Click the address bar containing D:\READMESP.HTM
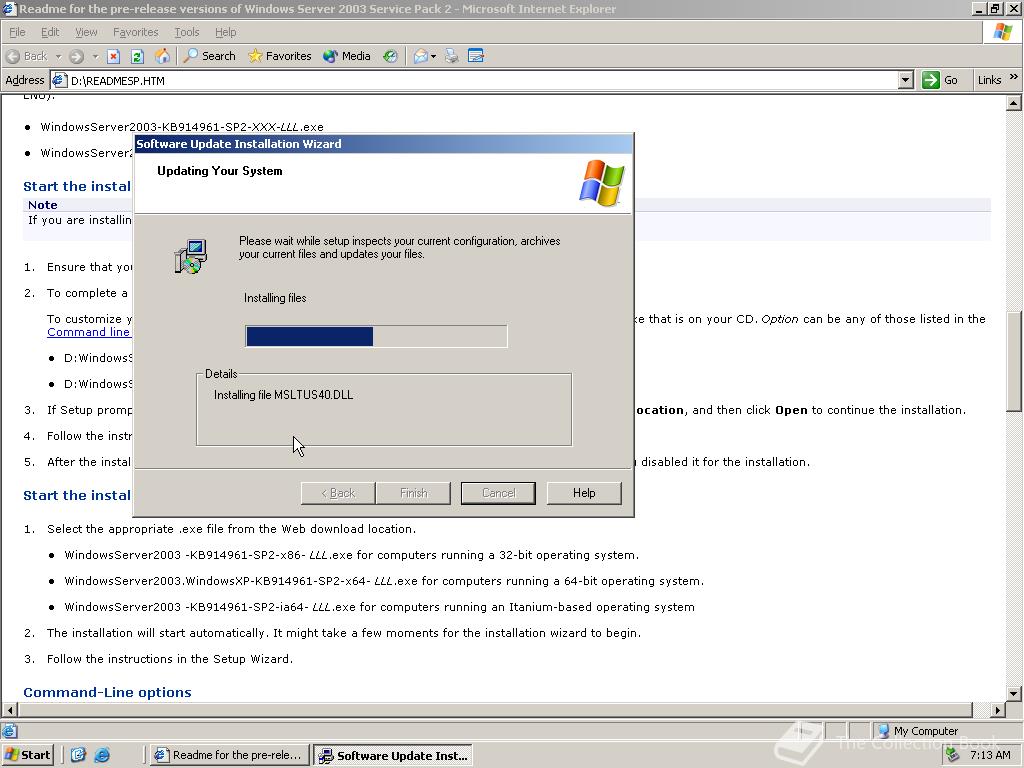Screen dimensions: 1024x768 pos(482,80)
